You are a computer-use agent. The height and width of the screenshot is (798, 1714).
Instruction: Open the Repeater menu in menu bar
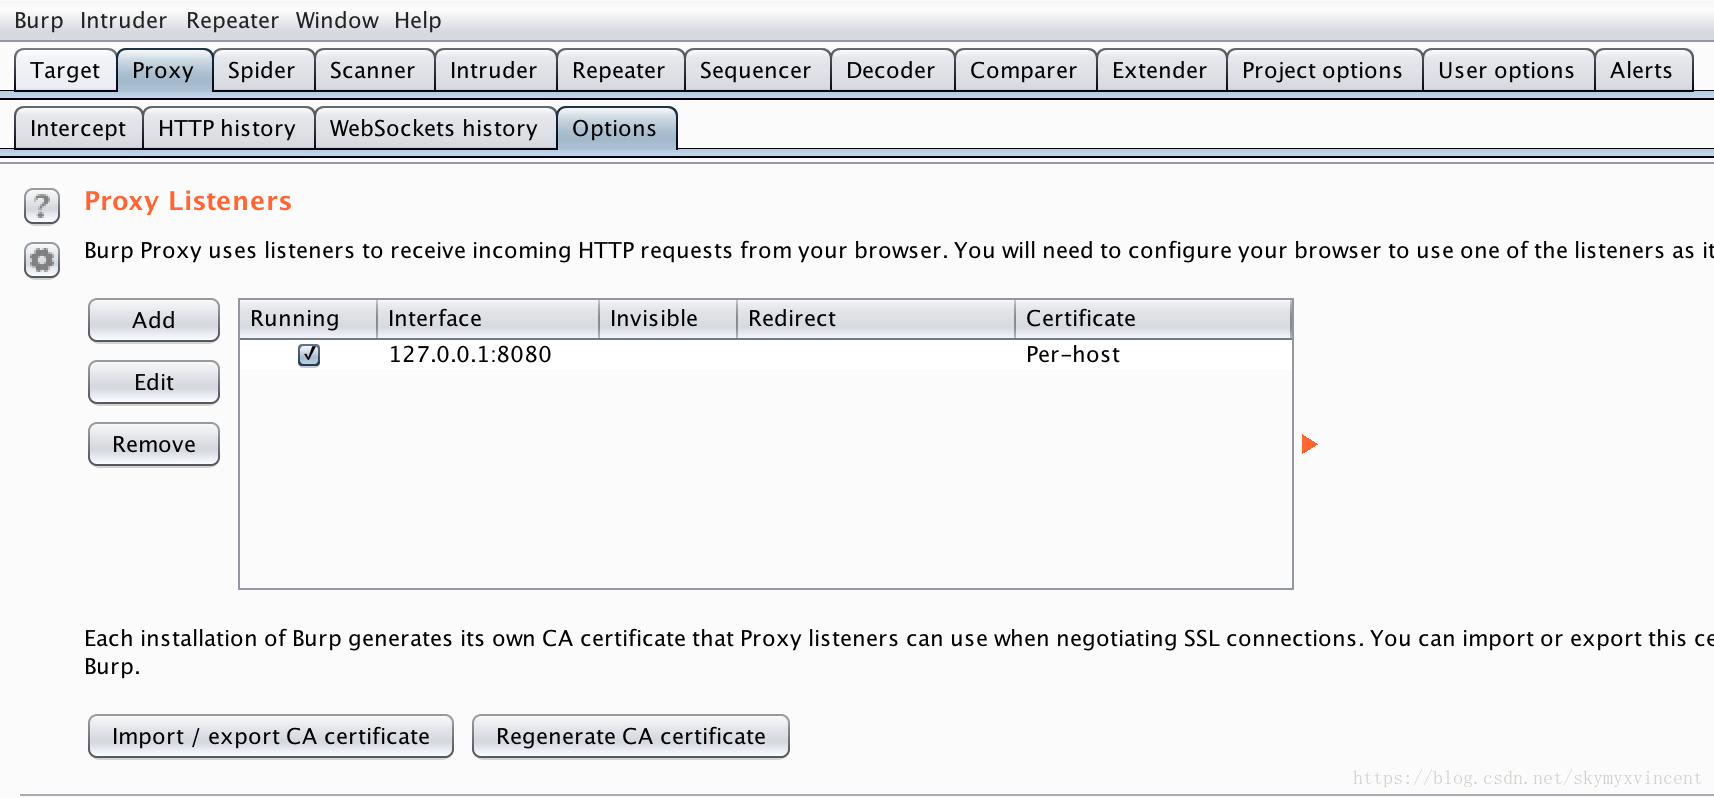232,20
